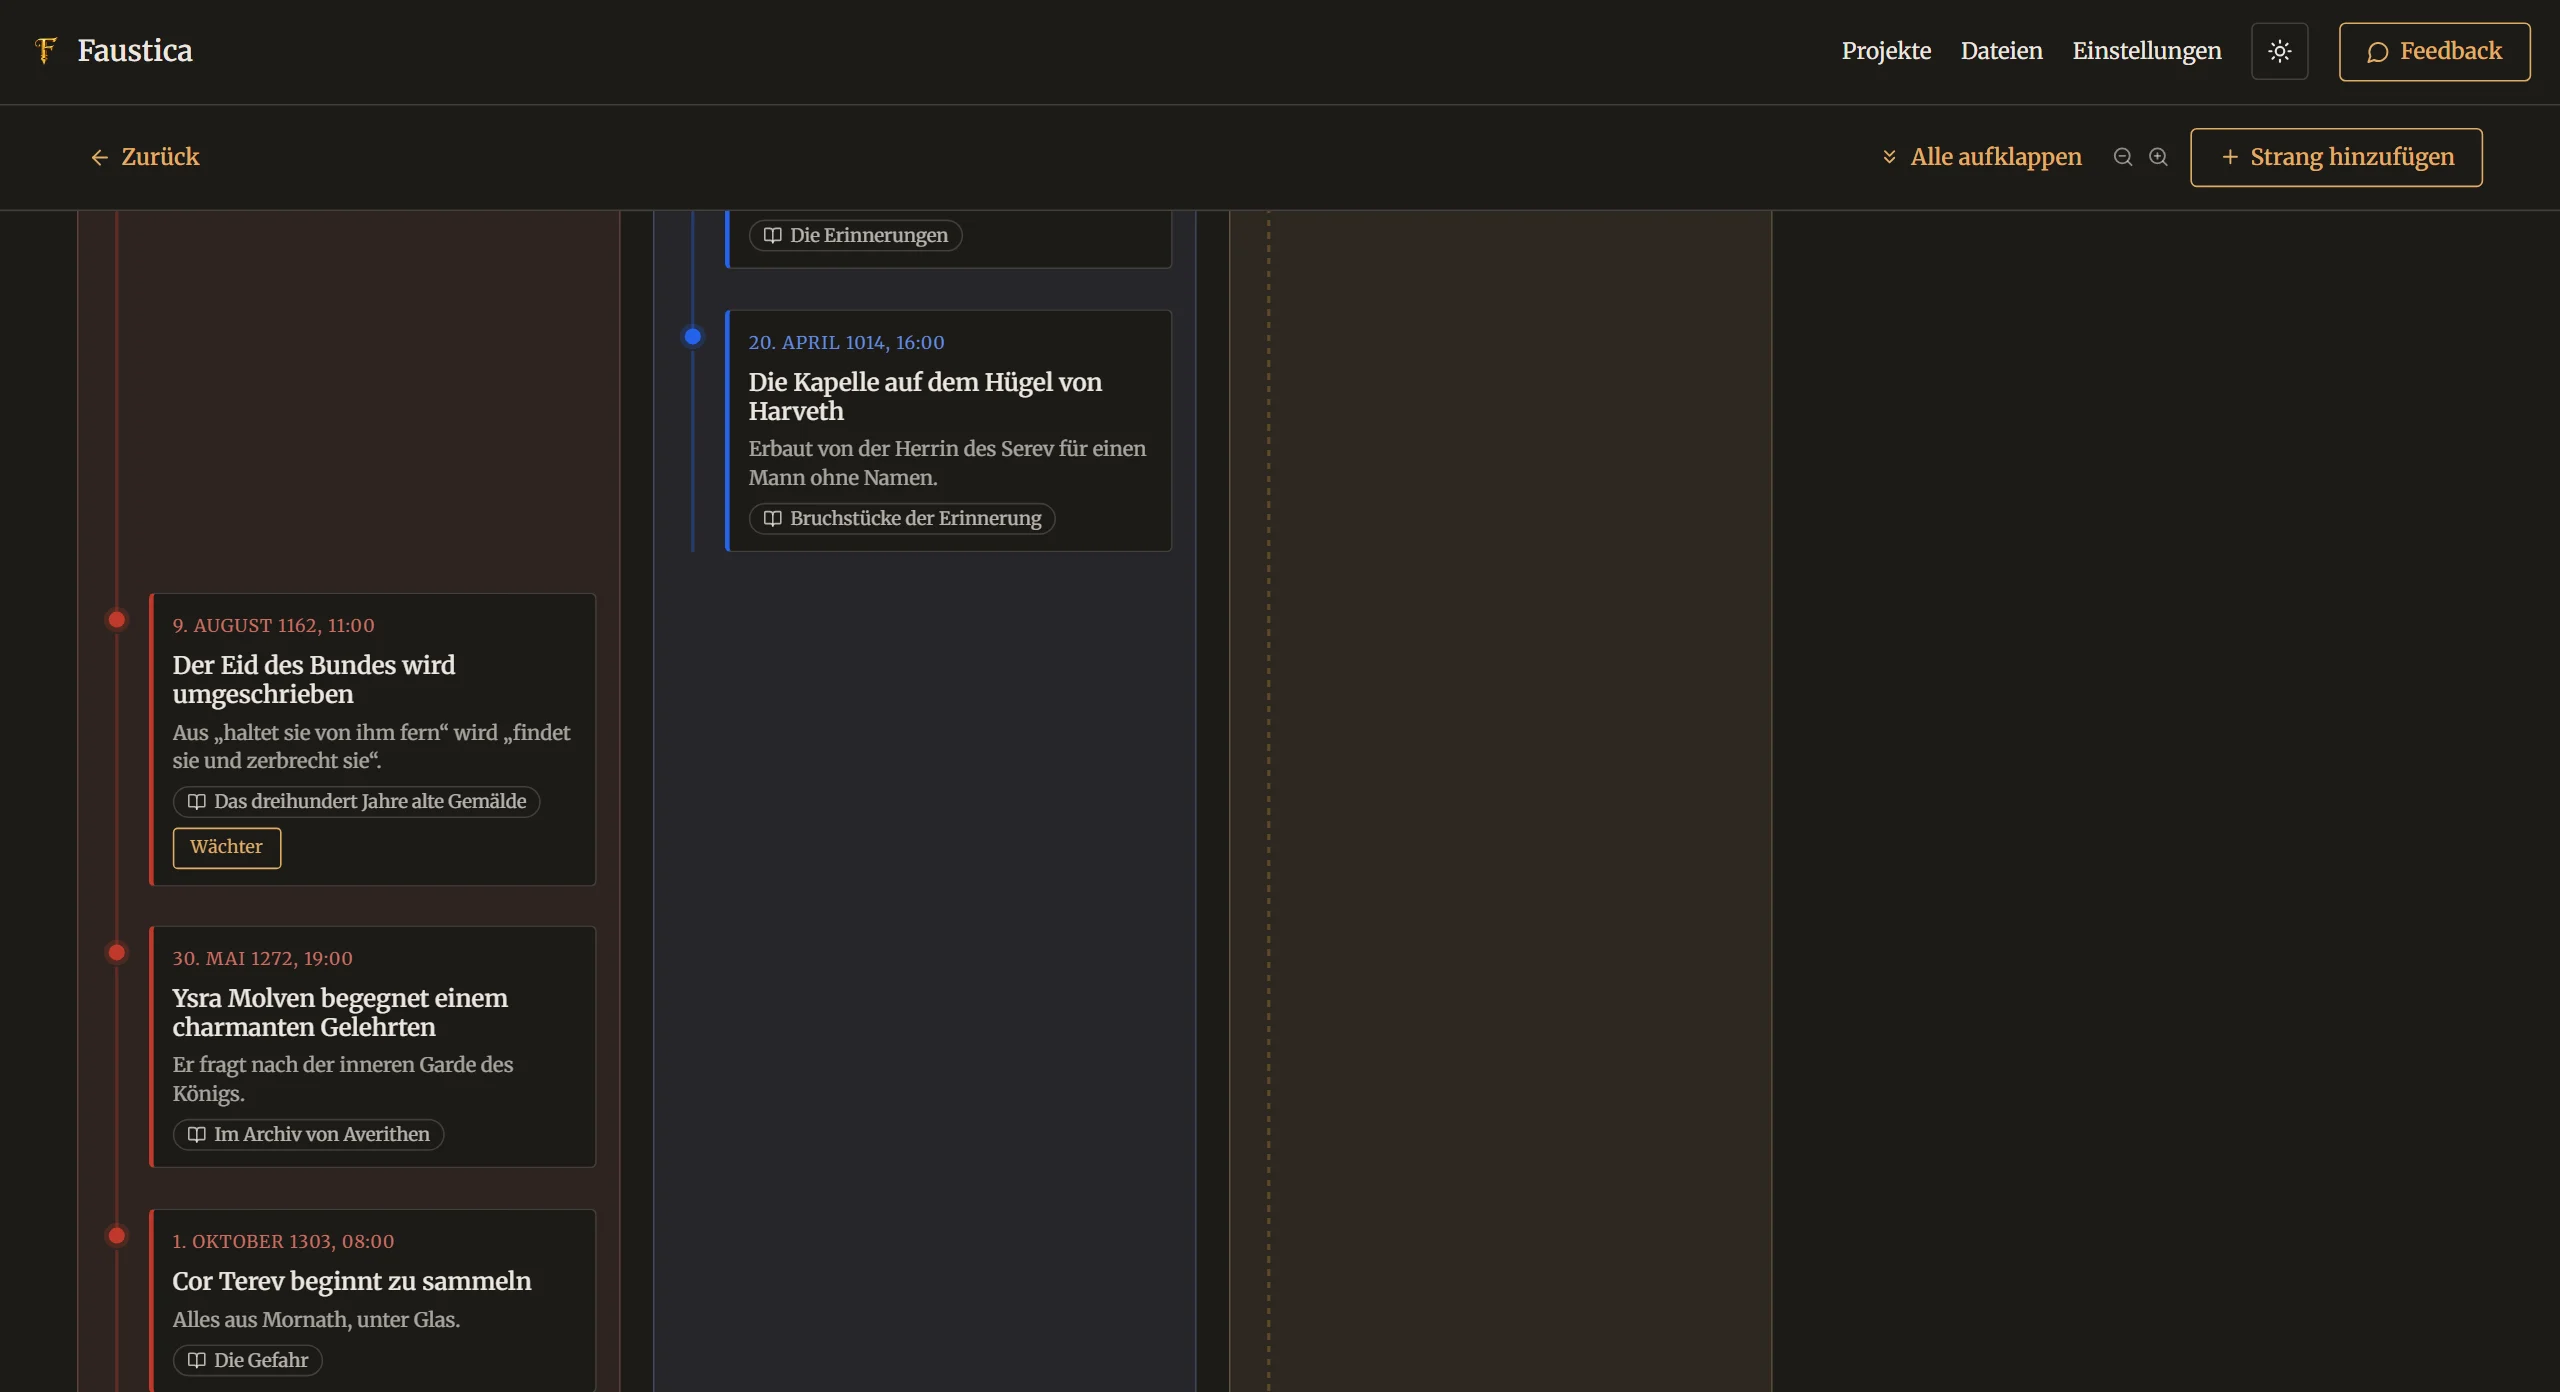Open event Die Kapelle auf dem Hügel von Harveth

pyautogui.click(x=925, y=396)
